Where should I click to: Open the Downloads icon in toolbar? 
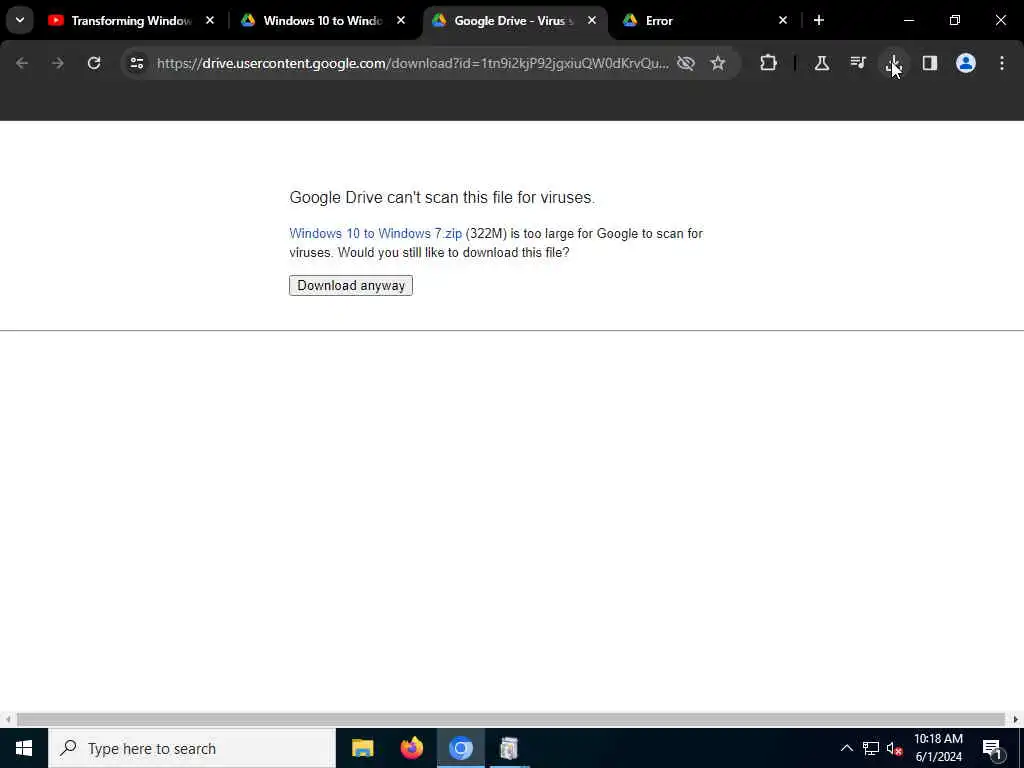tap(893, 63)
